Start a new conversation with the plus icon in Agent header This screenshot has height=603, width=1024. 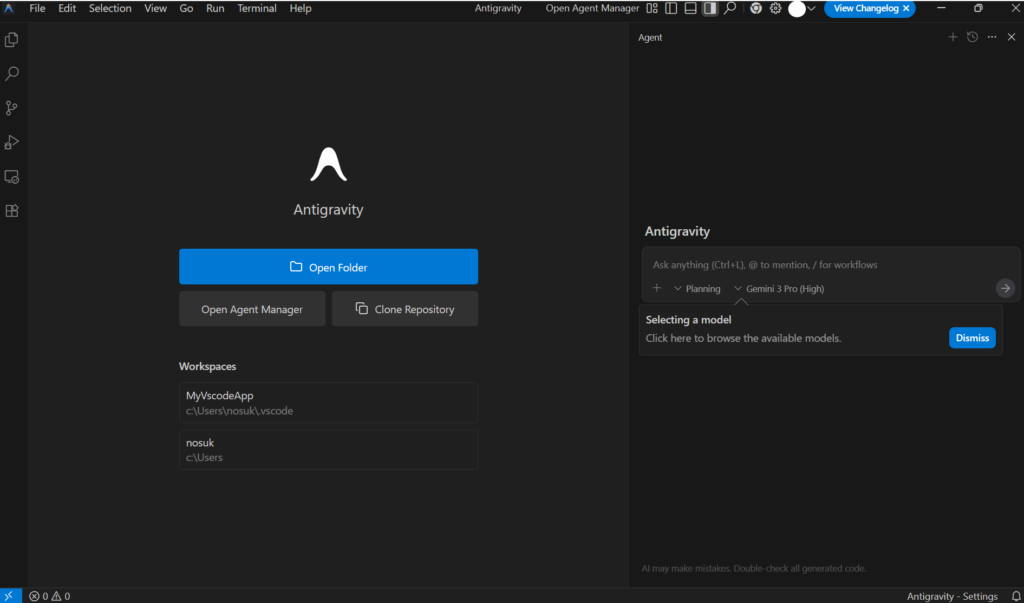(953, 37)
